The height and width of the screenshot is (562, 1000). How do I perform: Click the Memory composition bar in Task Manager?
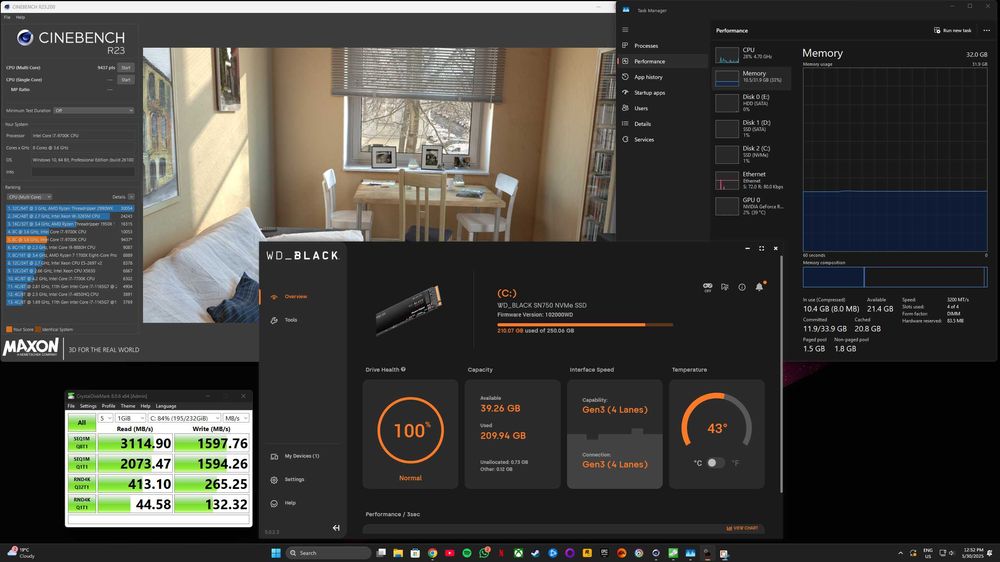pyautogui.click(x=895, y=277)
